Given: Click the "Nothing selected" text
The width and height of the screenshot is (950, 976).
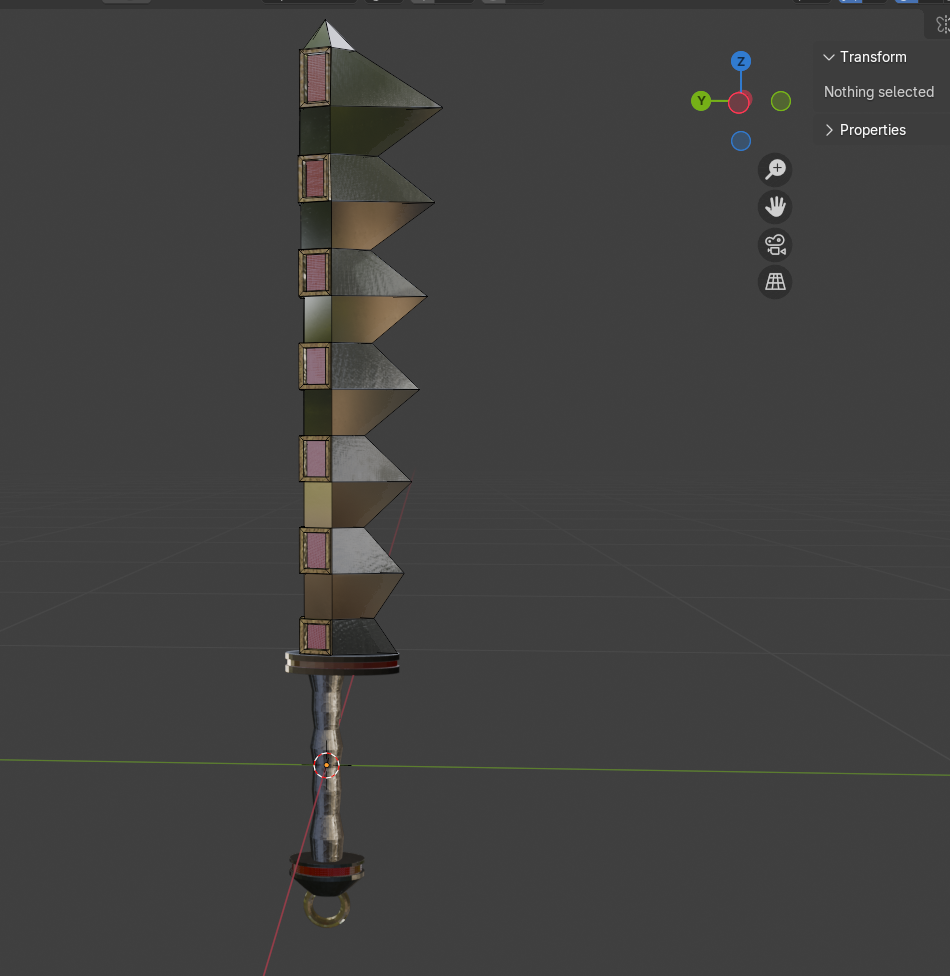Looking at the screenshot, I should coord(878,92).
